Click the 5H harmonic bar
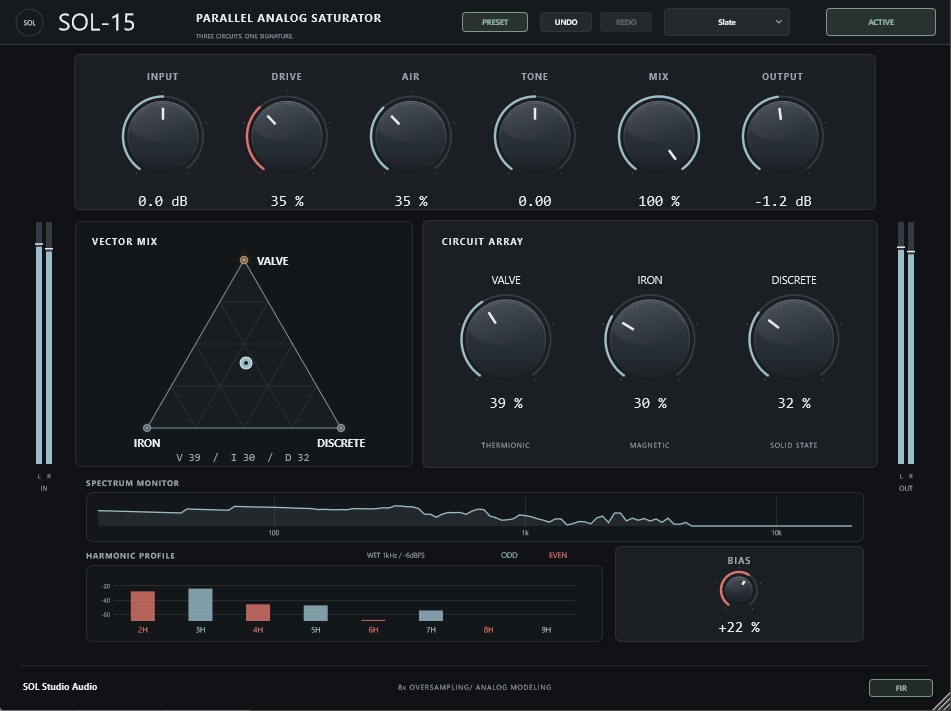 315,613
